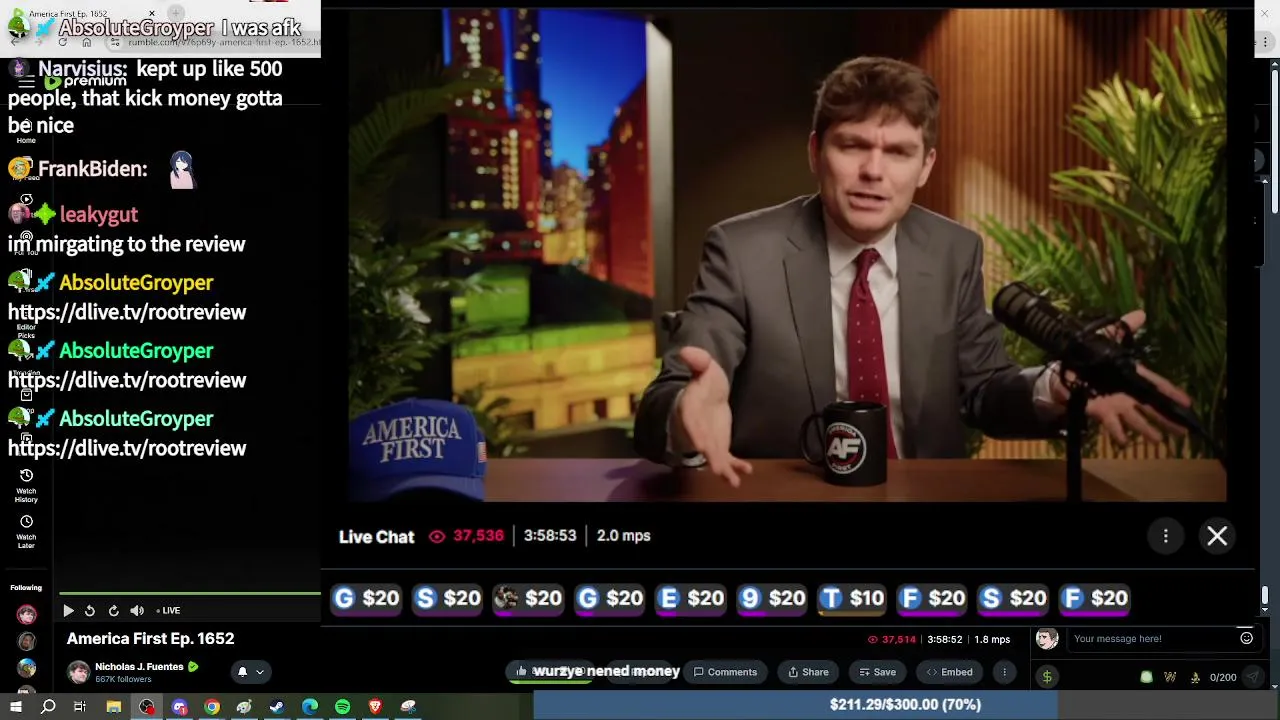
Task: Open Steam from taskbar
Action: tap(277, 707)
